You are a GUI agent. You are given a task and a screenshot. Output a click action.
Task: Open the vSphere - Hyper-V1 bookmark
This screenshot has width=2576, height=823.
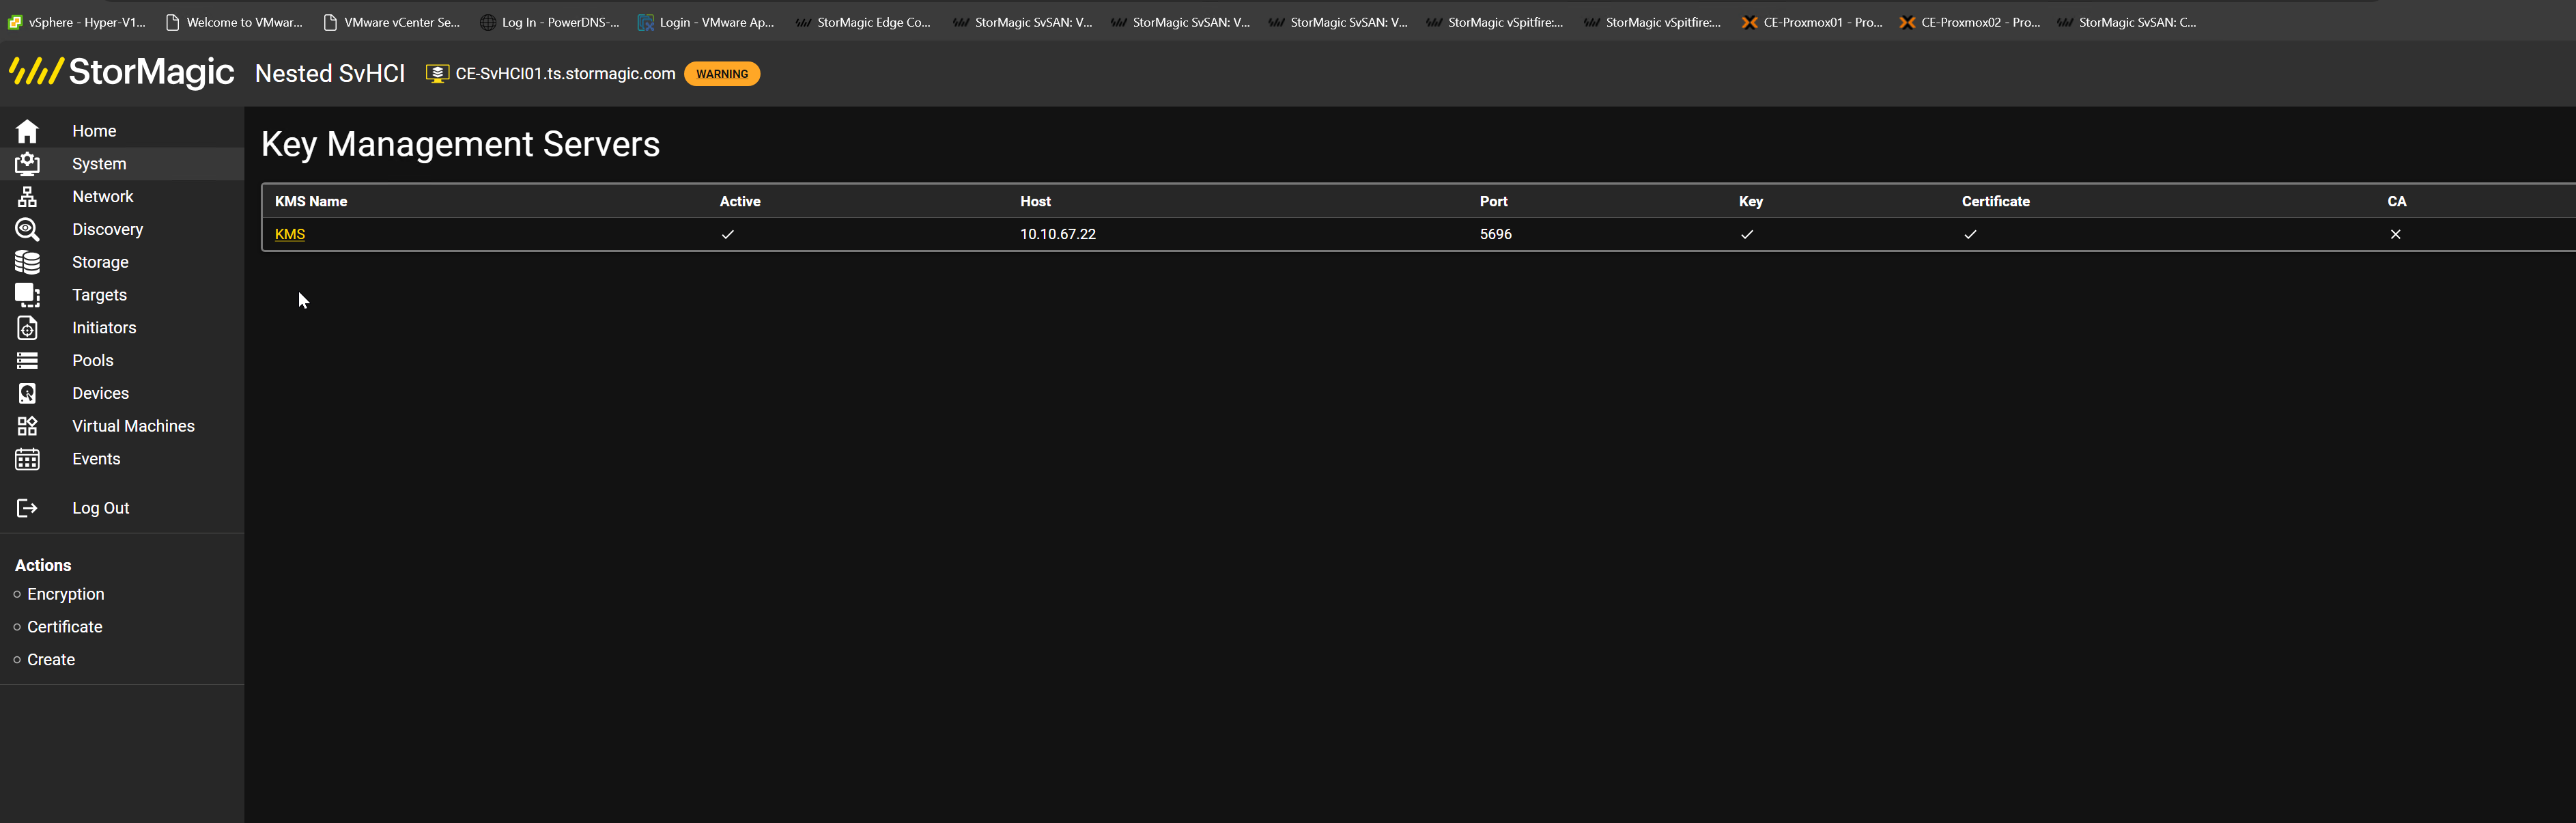(x=77, y=22)
